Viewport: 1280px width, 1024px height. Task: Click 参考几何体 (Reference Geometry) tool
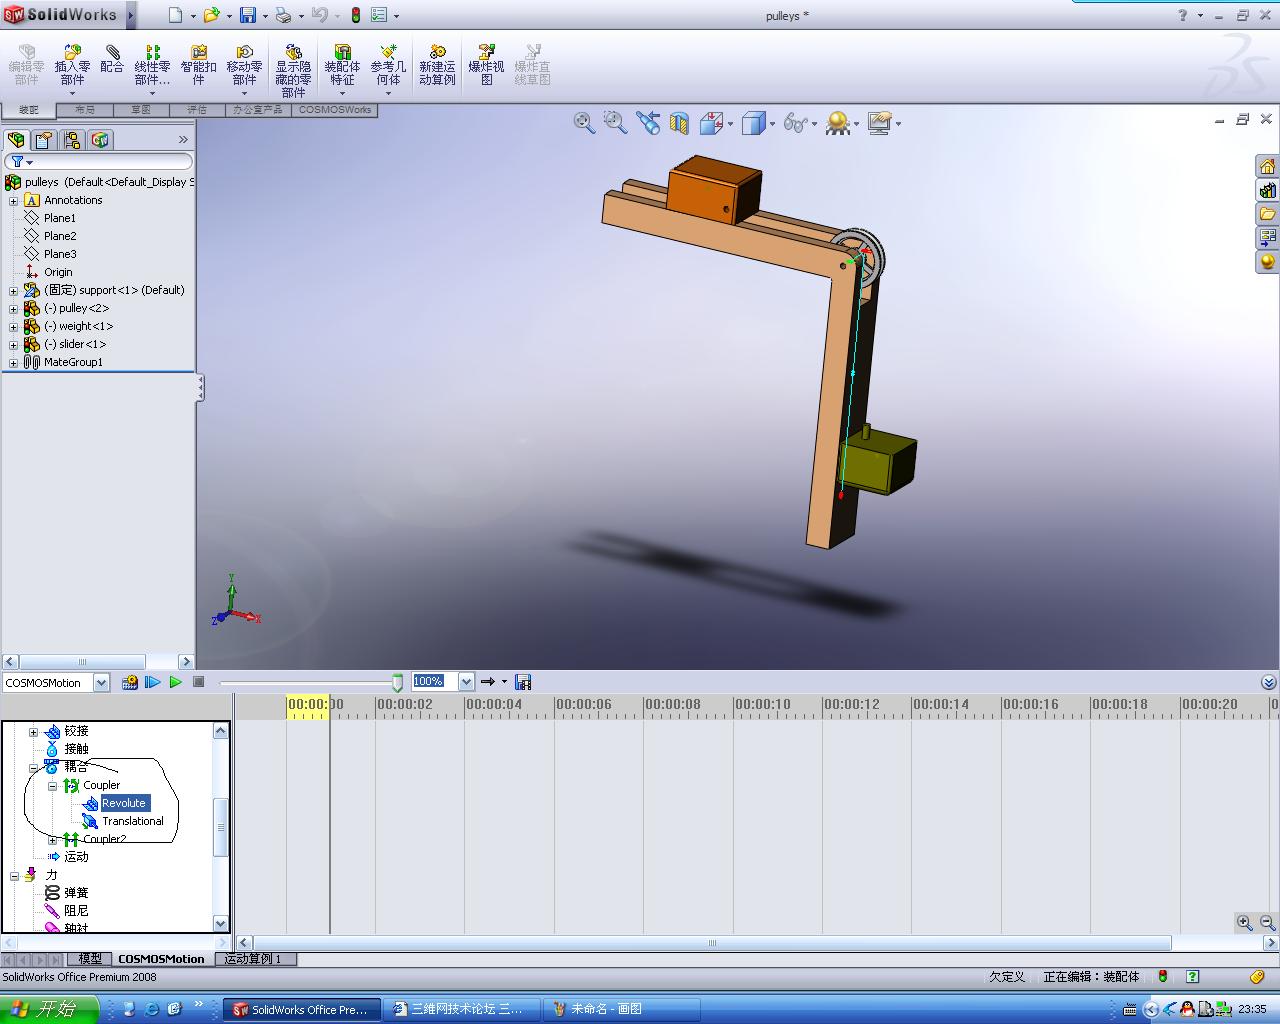388,65
